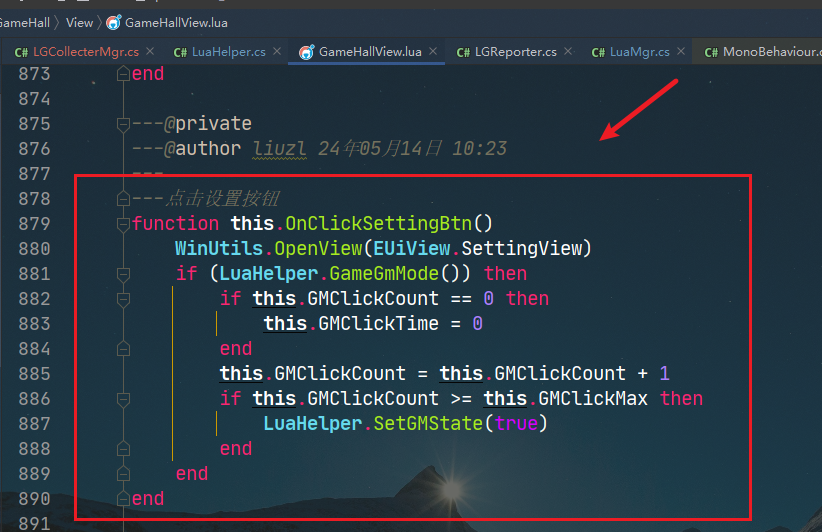Fold the if-block starting on line 886
This screenshot has width=822, height=532.
123,398
